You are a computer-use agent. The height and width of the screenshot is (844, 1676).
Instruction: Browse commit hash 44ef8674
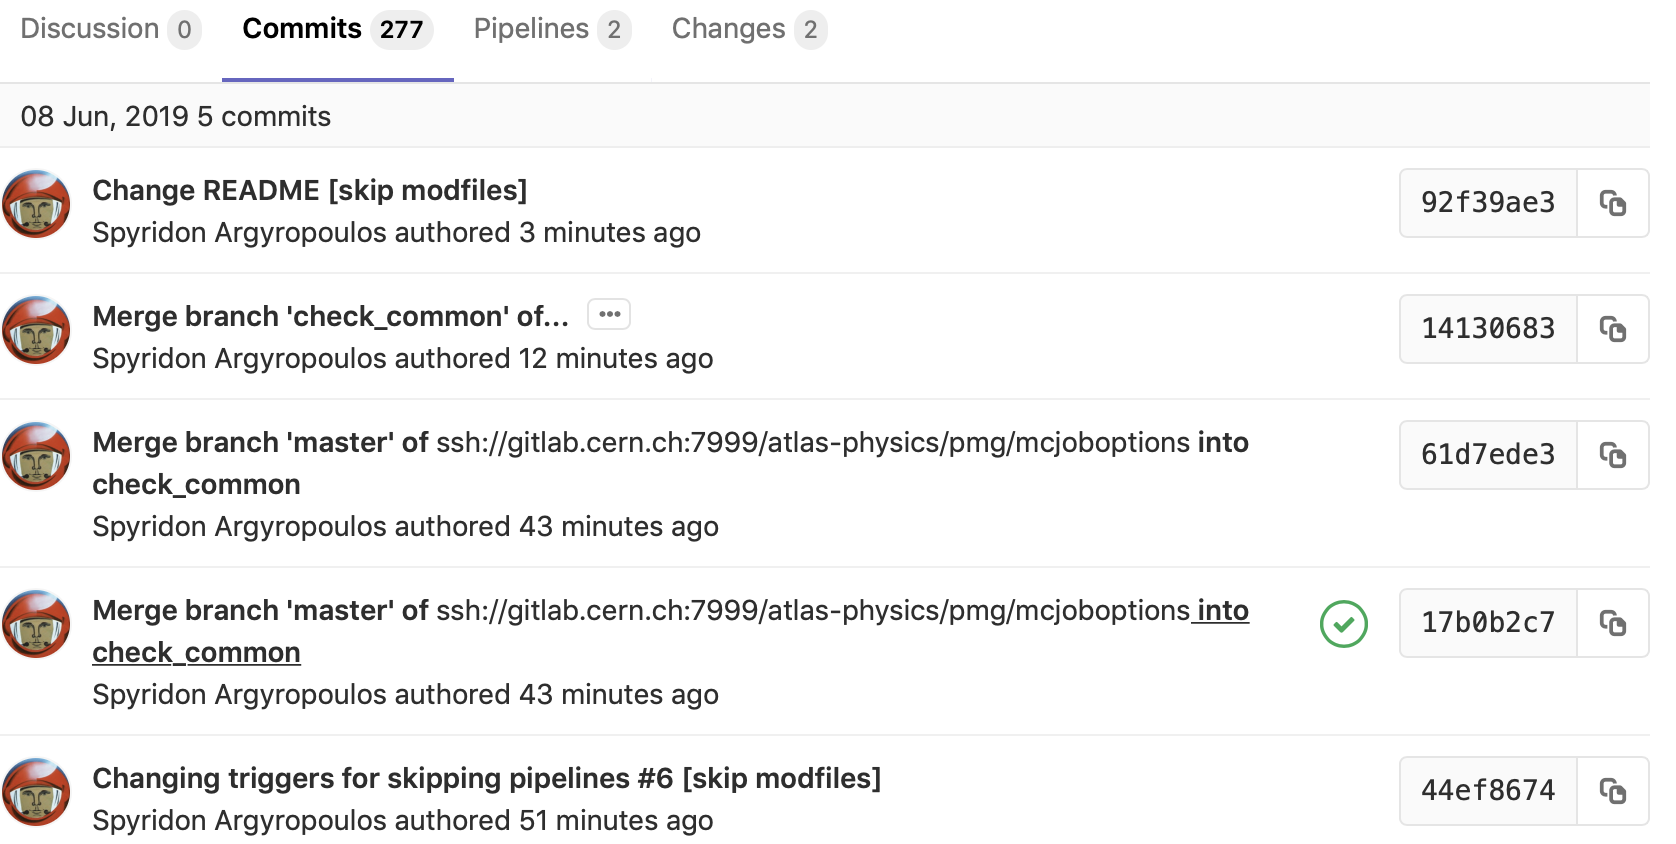coord(1488,791)
